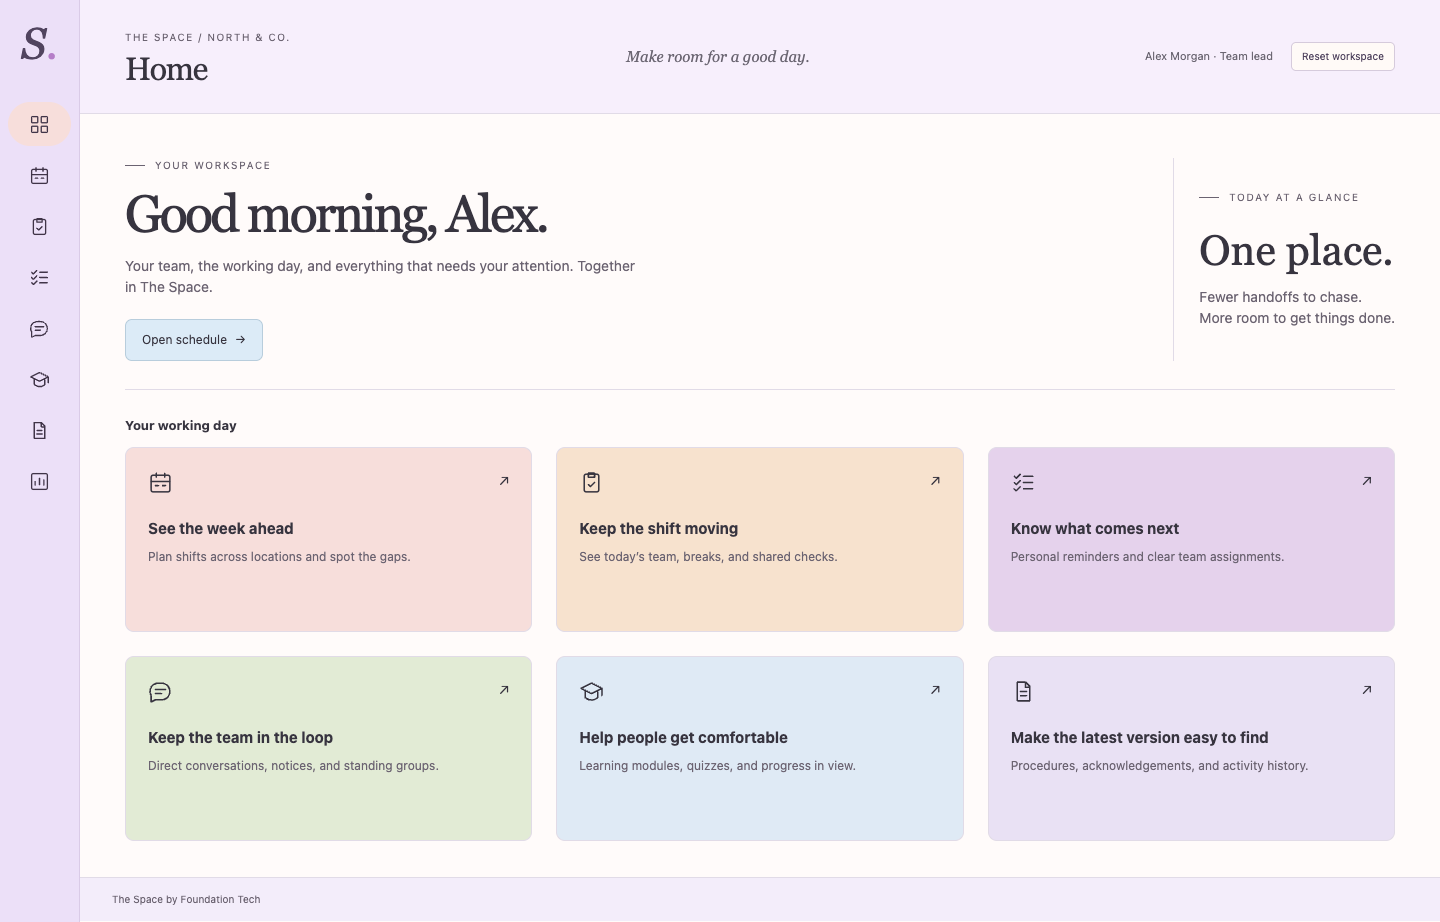1440x922 pixels.
Task: Open Make the latest version easy to find
Action: 1139,738
